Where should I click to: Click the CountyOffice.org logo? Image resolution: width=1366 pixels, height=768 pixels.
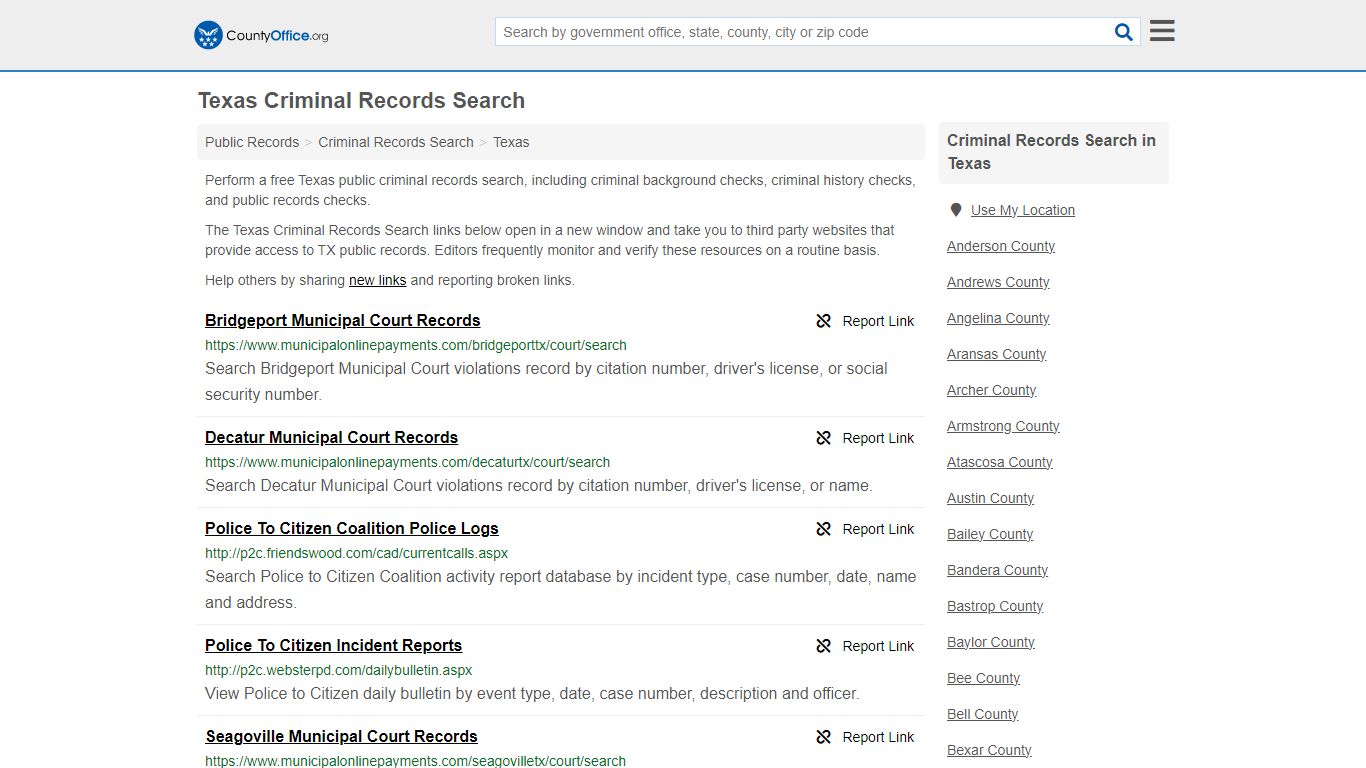point(261,35)
